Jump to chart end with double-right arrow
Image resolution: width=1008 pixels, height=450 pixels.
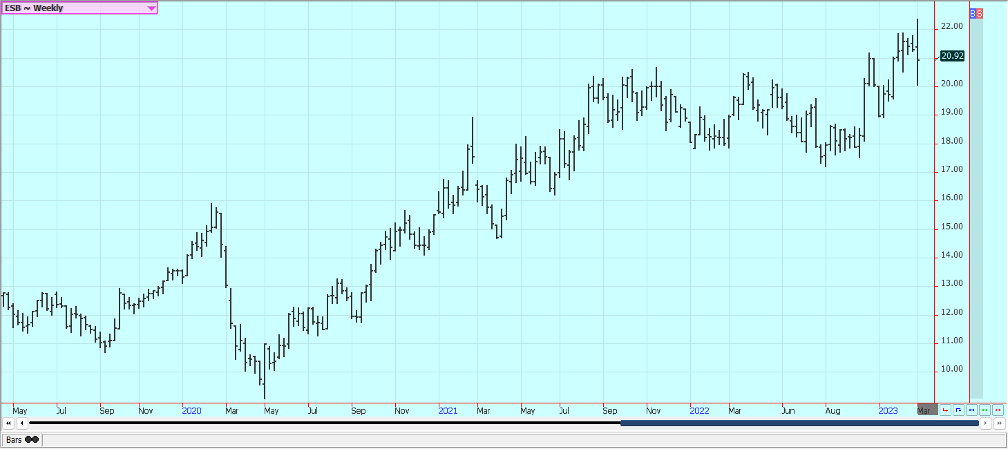[998, 423]
